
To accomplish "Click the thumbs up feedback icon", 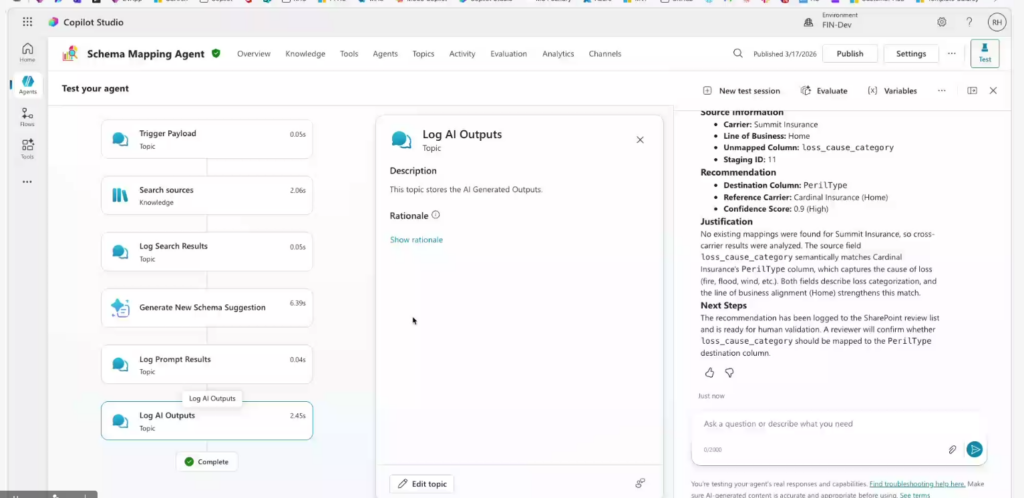I will 709,372.
